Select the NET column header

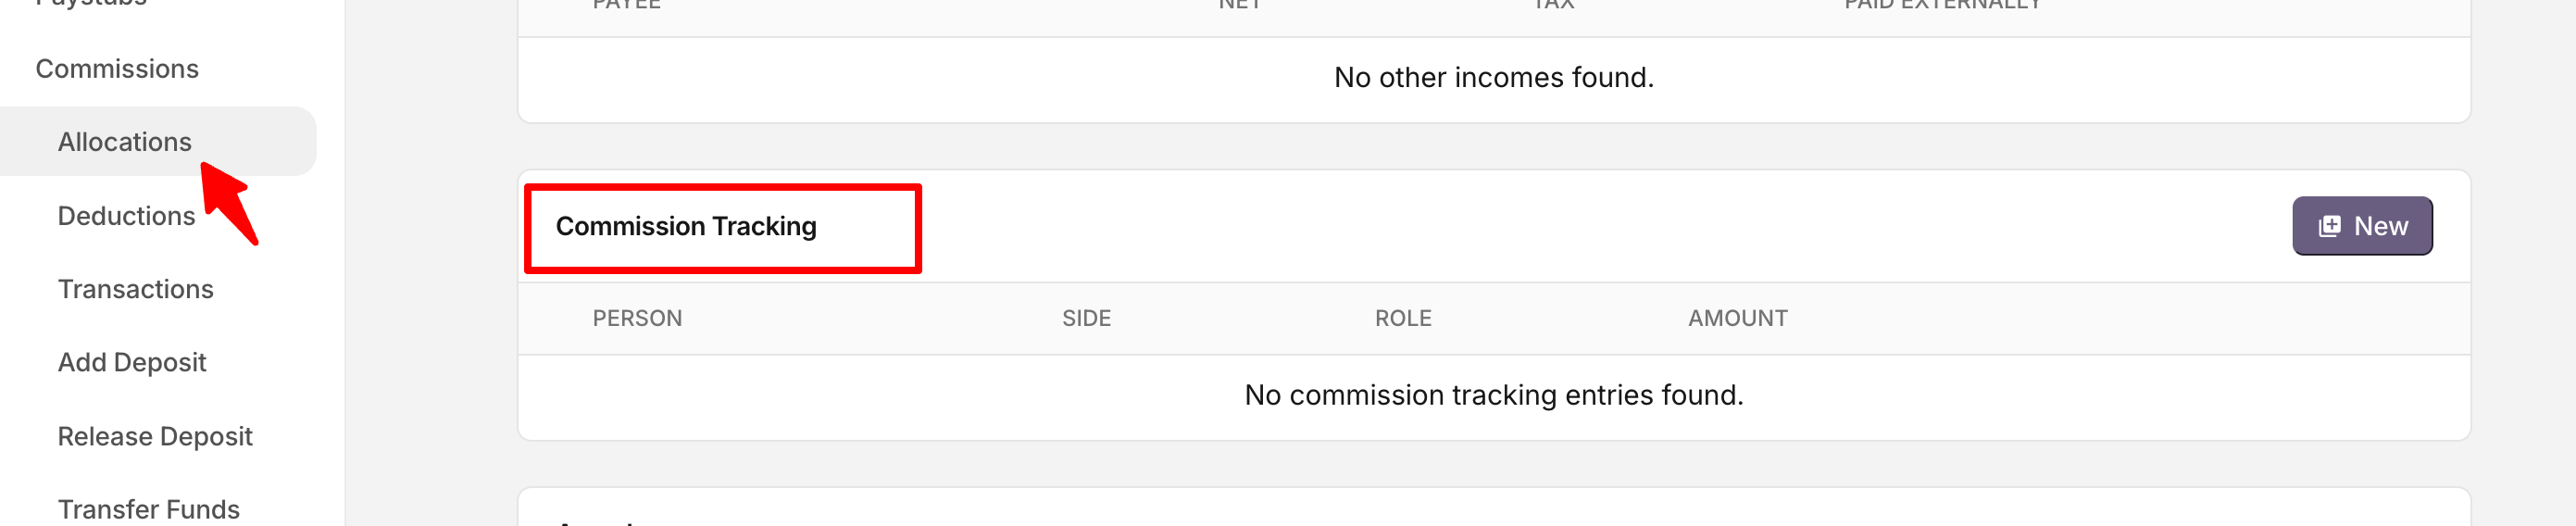pos(1239,5)
